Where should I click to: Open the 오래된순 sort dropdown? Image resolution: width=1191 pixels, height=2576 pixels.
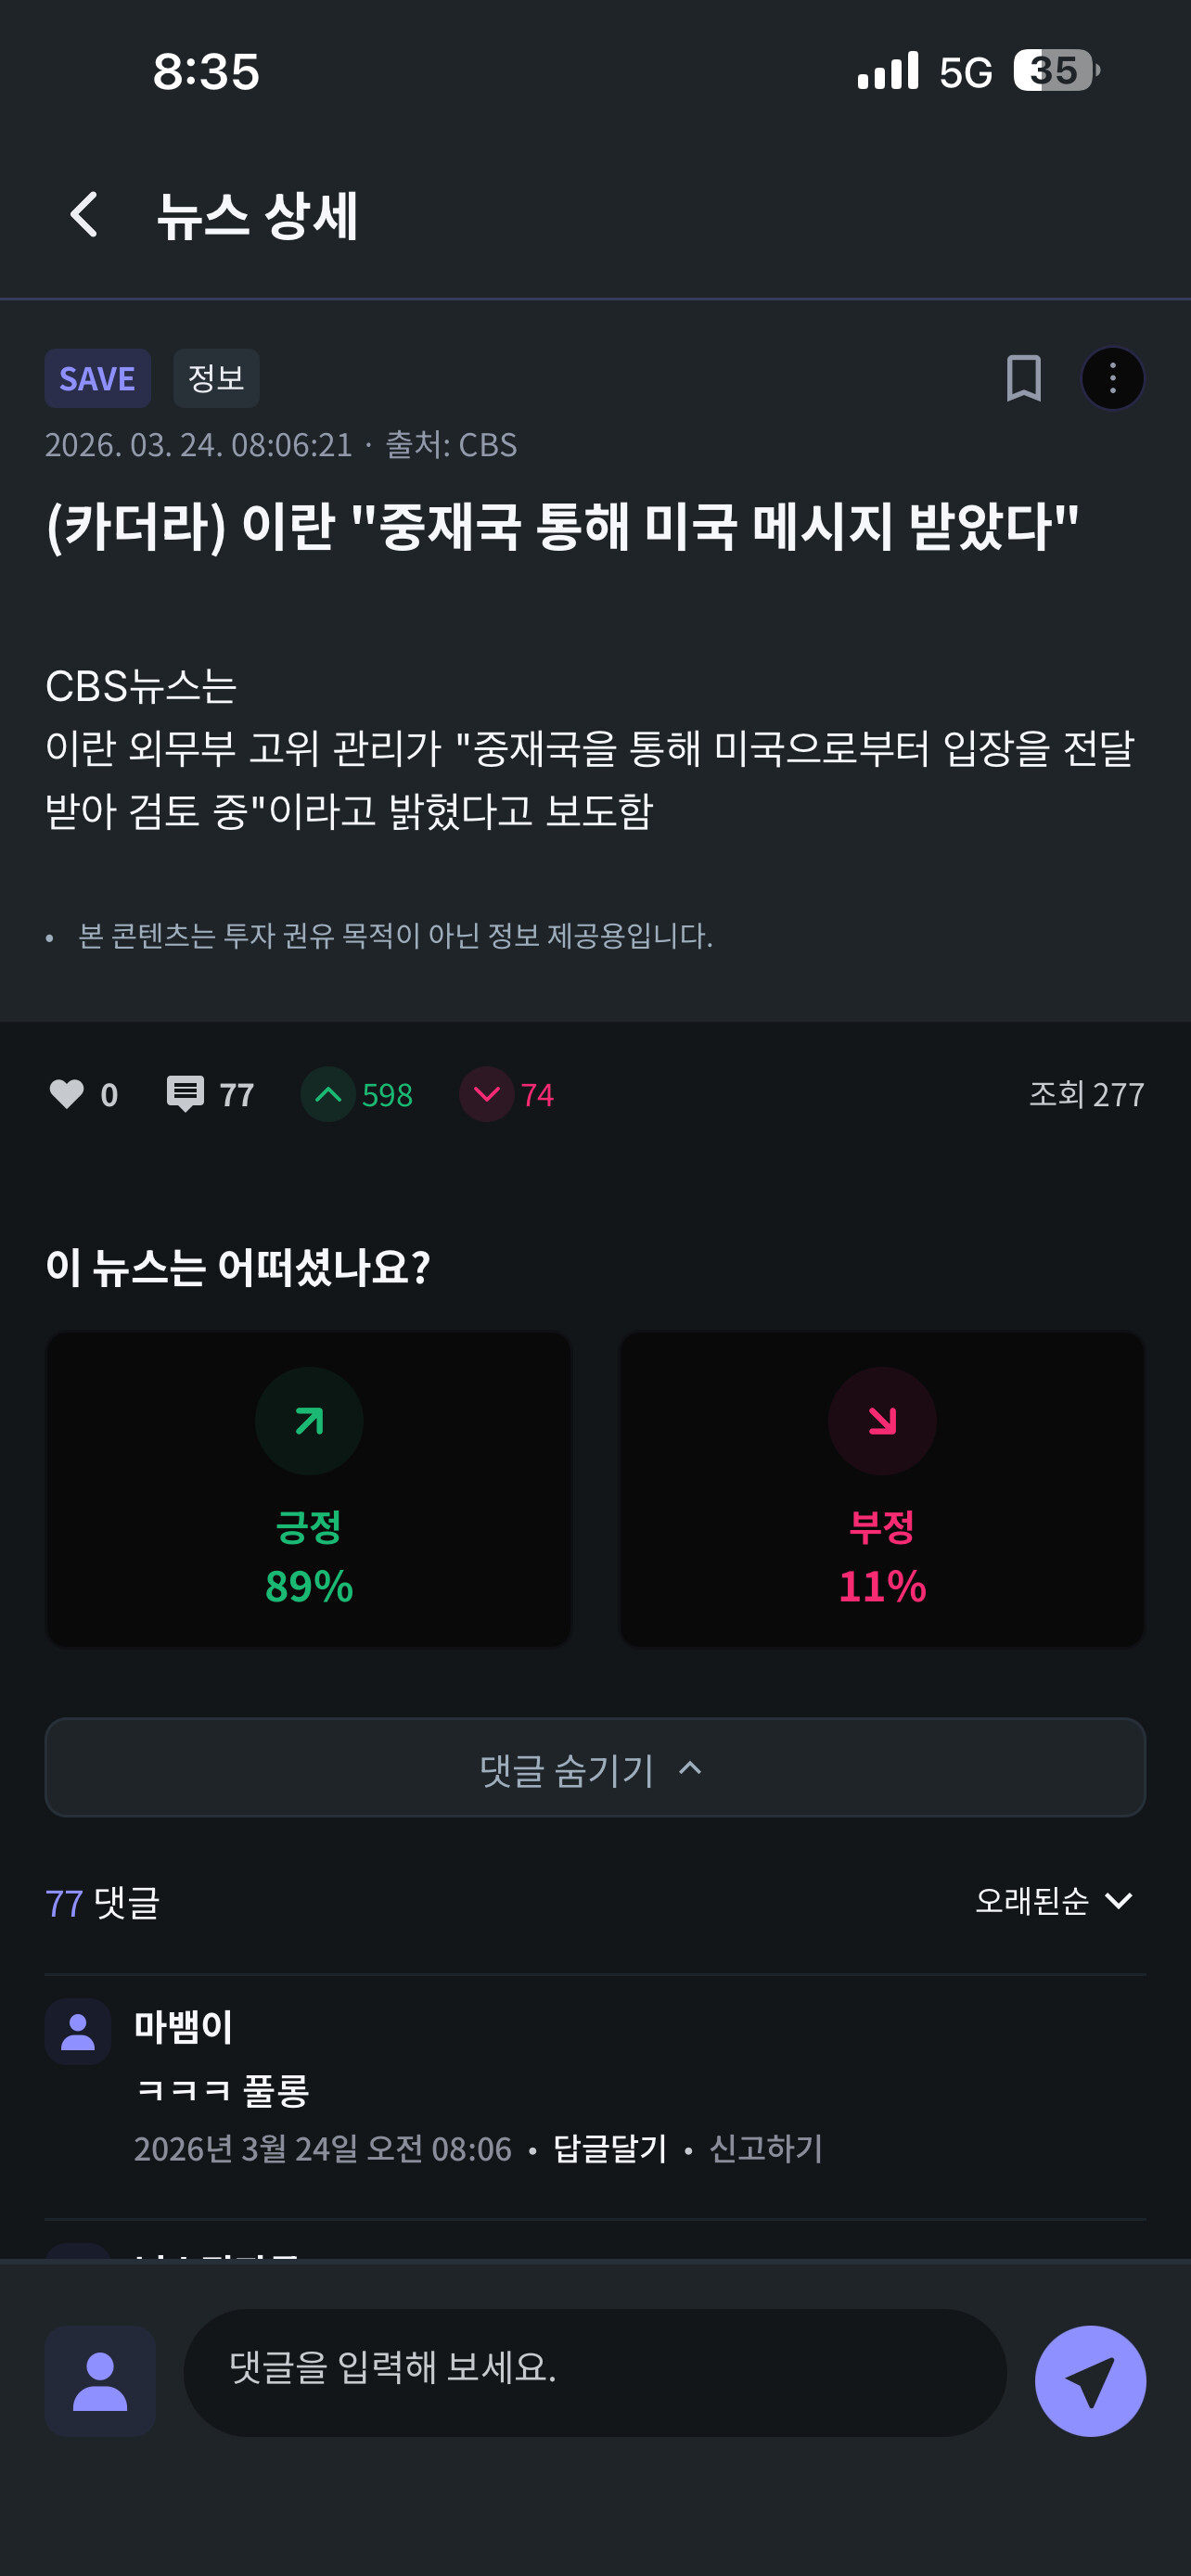(x=1054, y=1901)
